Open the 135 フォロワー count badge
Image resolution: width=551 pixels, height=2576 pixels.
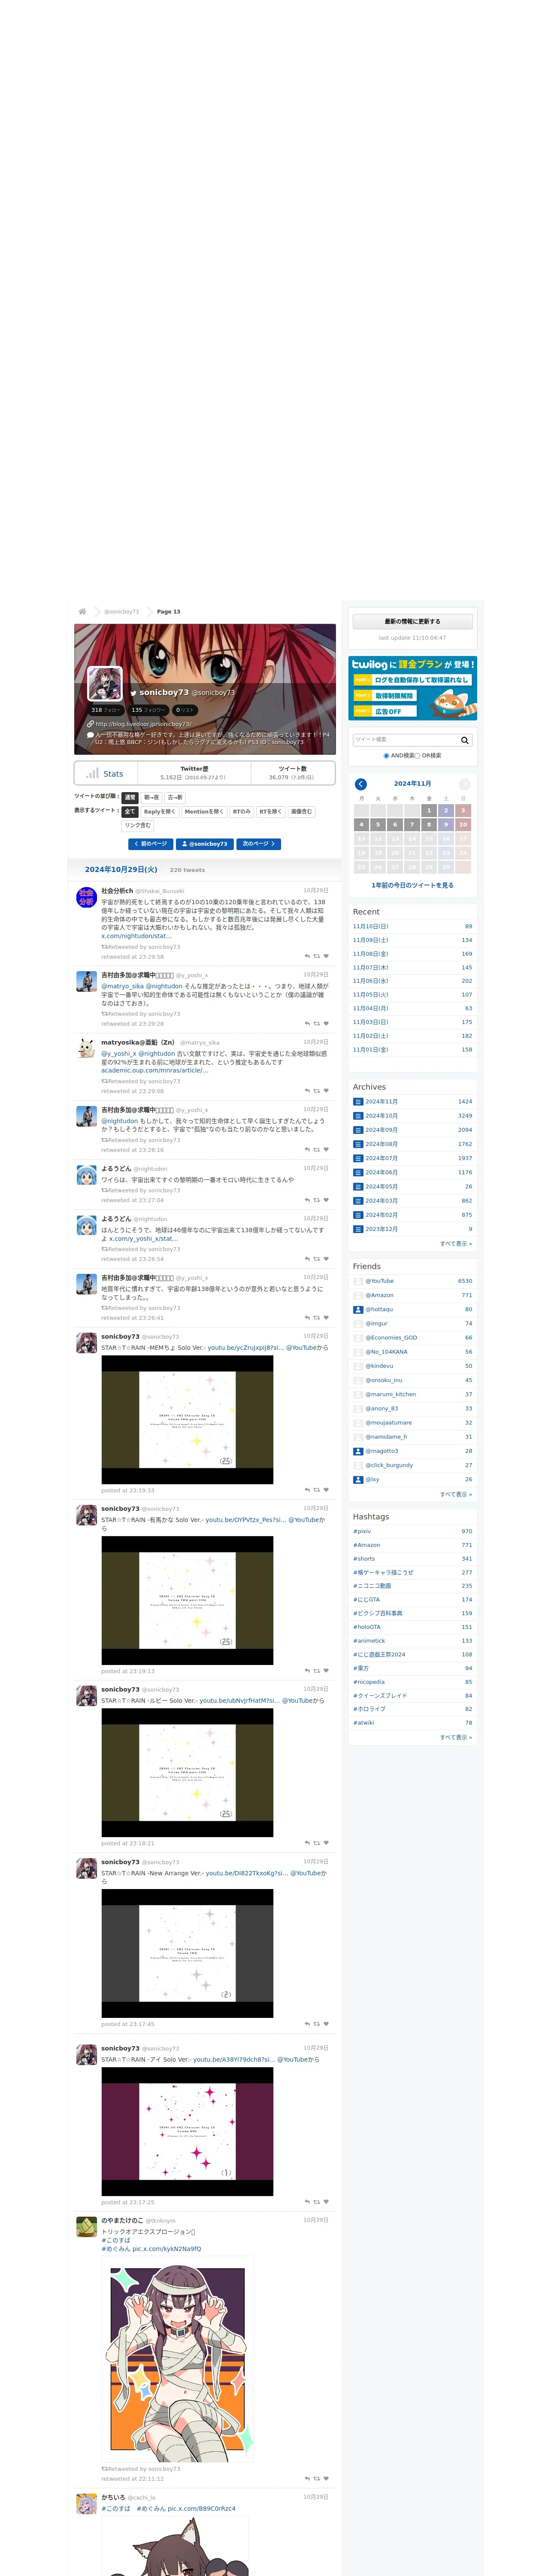pyautogui.click(x=148, y=710)
